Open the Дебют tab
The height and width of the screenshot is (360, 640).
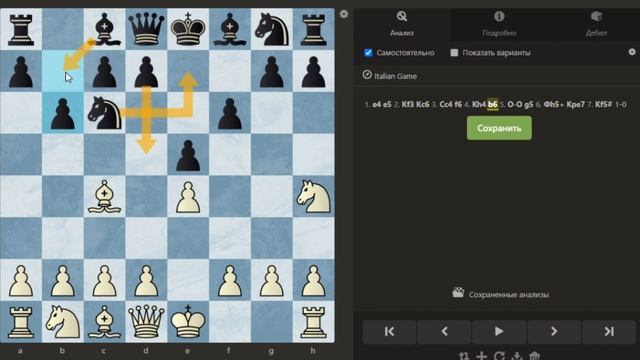coord(596,24)
